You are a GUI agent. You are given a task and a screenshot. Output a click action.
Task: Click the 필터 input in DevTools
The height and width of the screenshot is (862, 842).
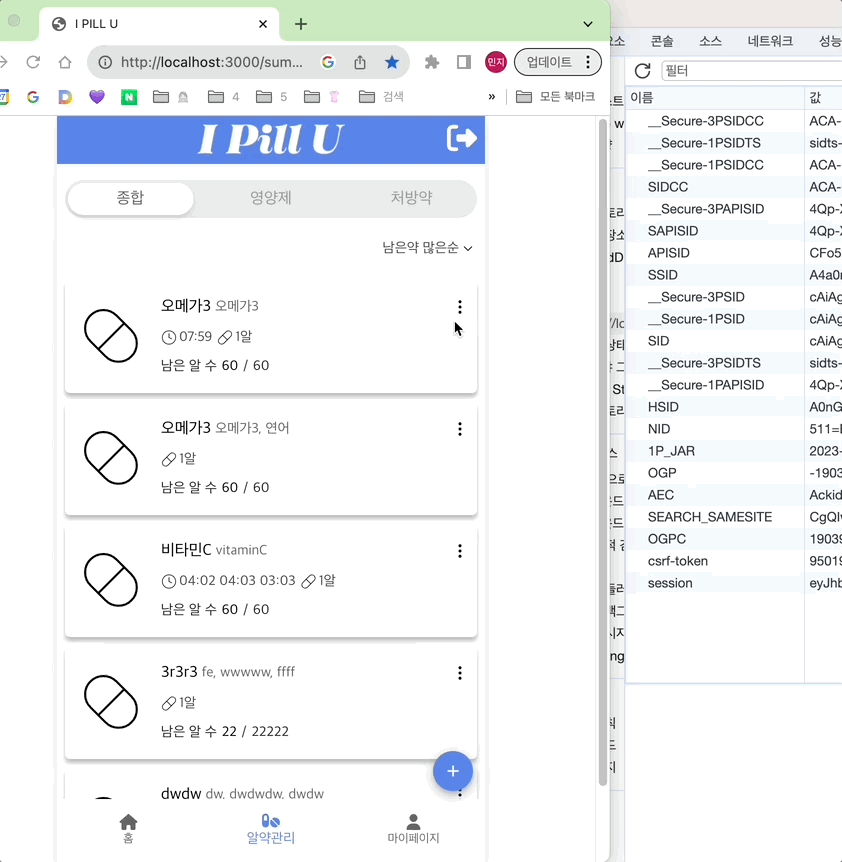click(x=751, y=70)
